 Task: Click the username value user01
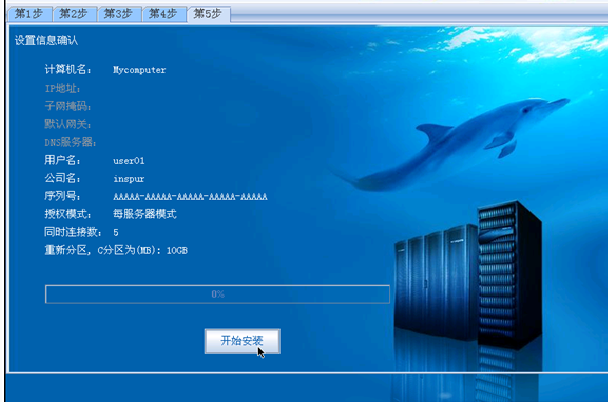[129, 160]
